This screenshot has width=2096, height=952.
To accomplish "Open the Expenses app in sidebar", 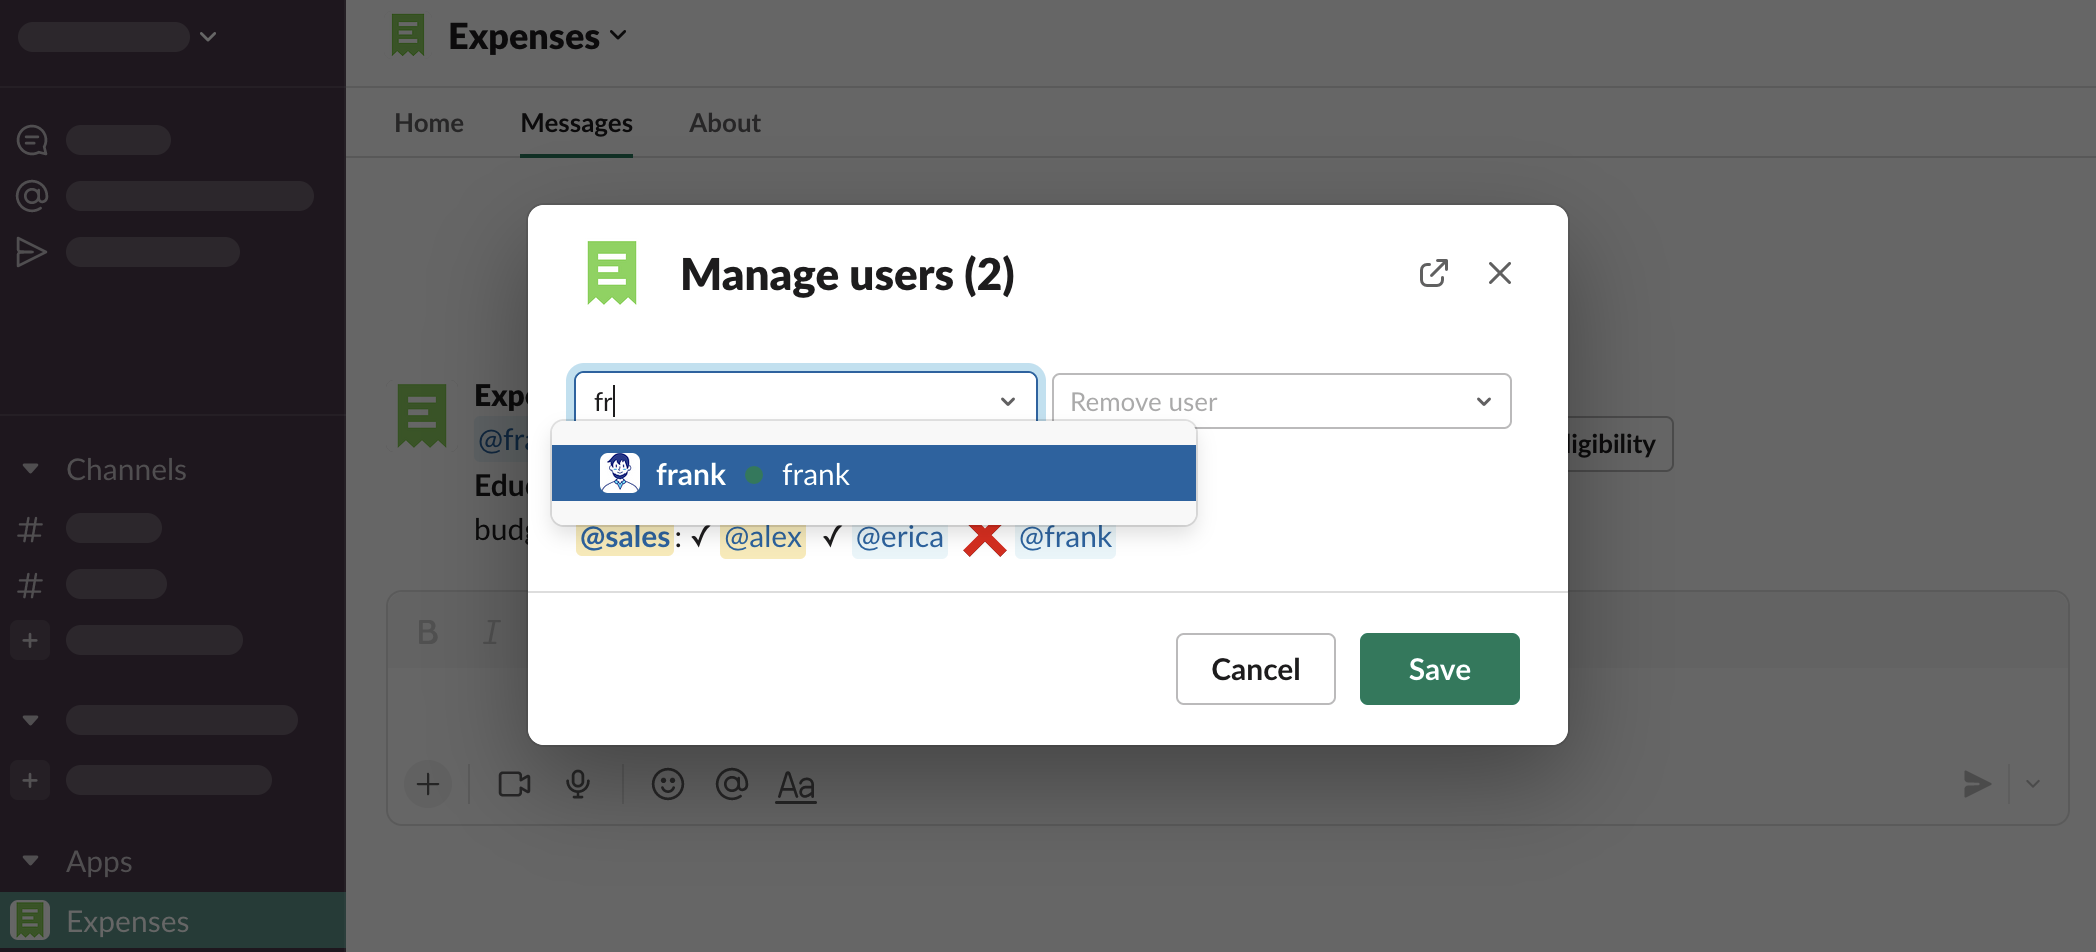I will pyautogui.click(x=127, y=921).
